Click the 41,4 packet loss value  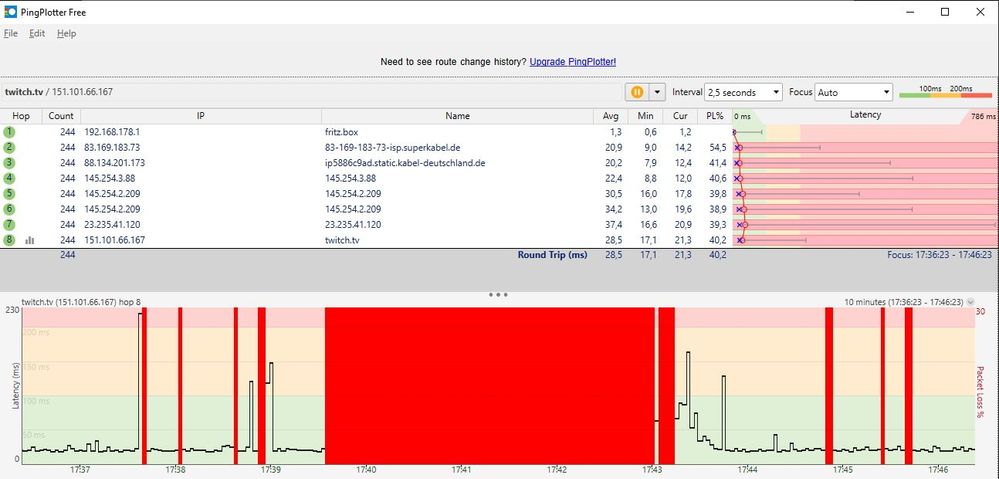(x=716, y=163)
